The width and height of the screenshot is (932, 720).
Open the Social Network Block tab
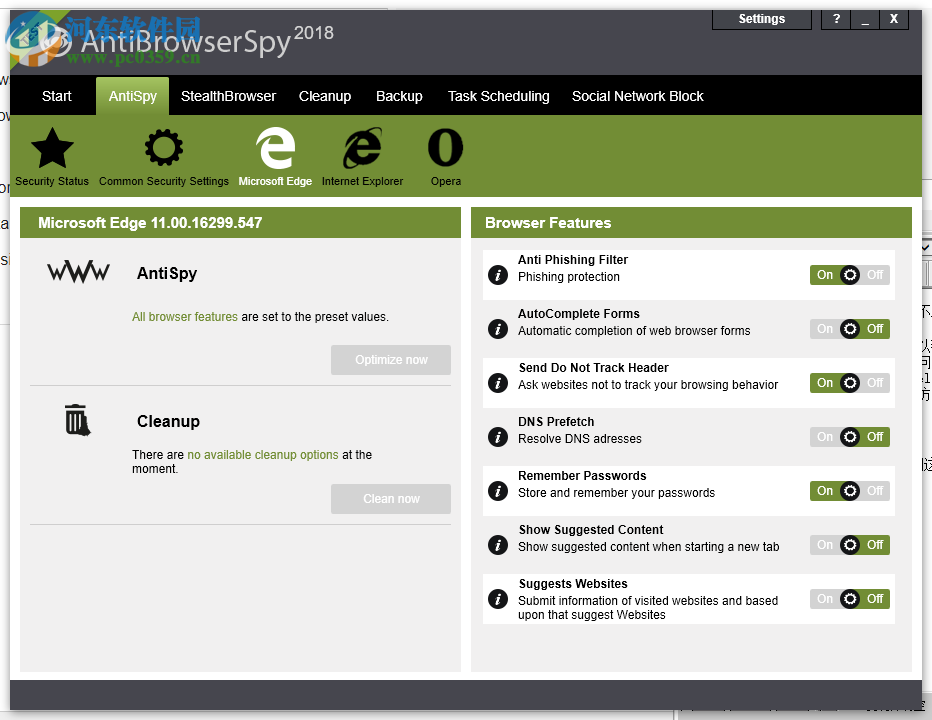click(x=637, y=96)
